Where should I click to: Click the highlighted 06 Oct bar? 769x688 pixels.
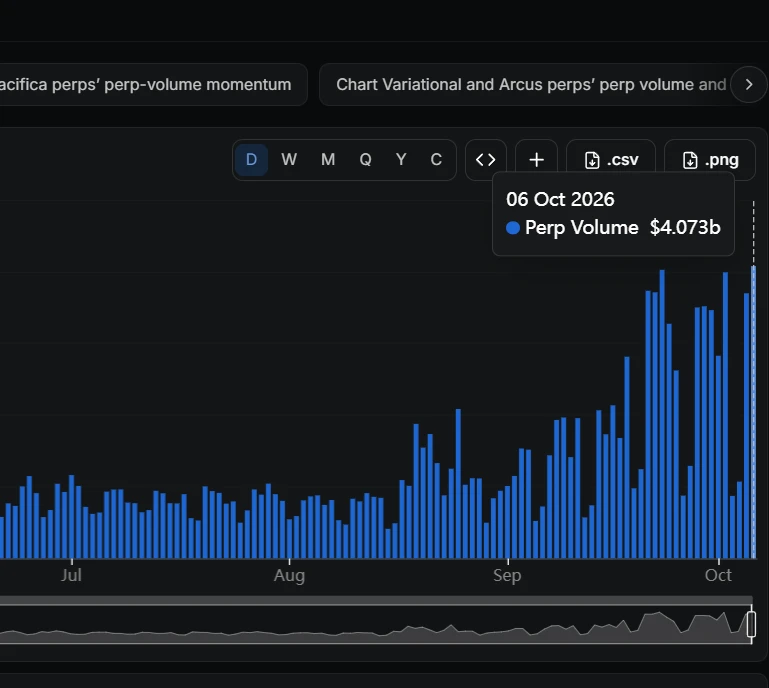click(754, 412)
